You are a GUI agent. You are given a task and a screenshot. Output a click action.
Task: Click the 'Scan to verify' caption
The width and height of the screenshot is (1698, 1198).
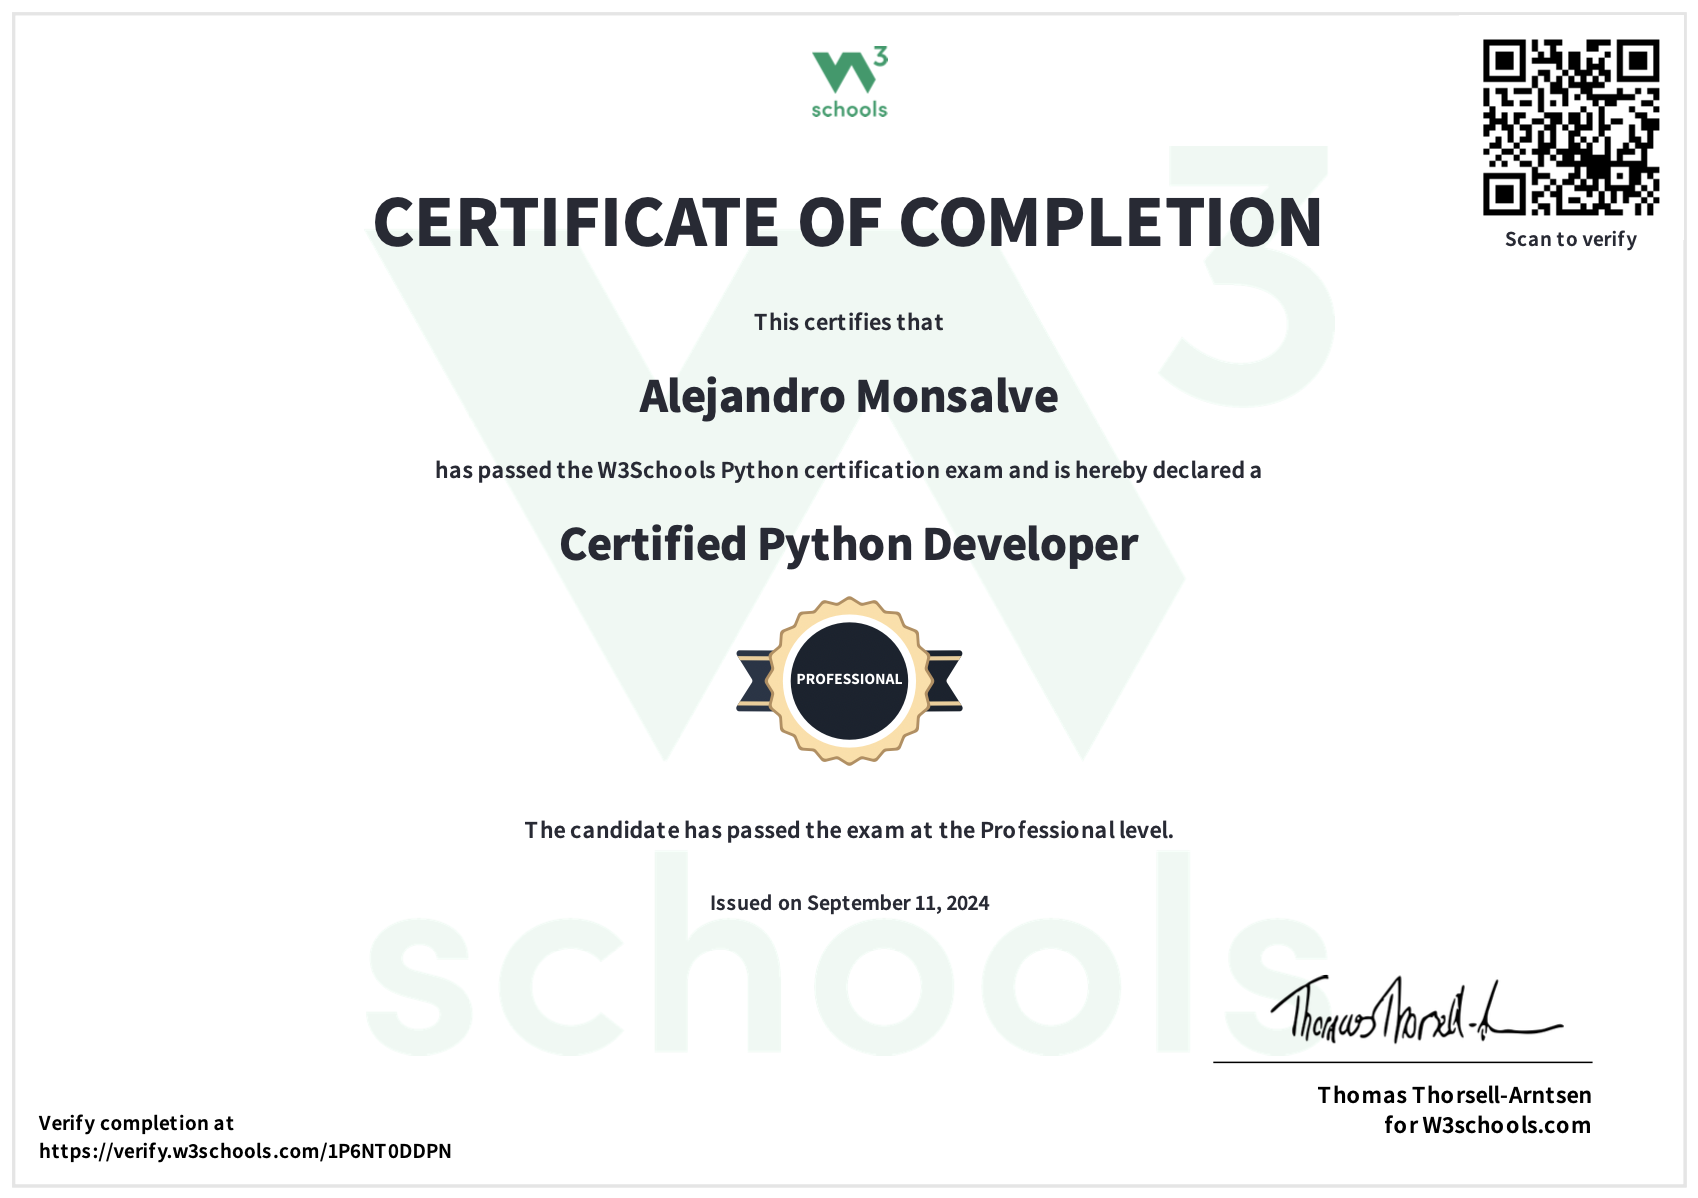(x=1571, y=239)
